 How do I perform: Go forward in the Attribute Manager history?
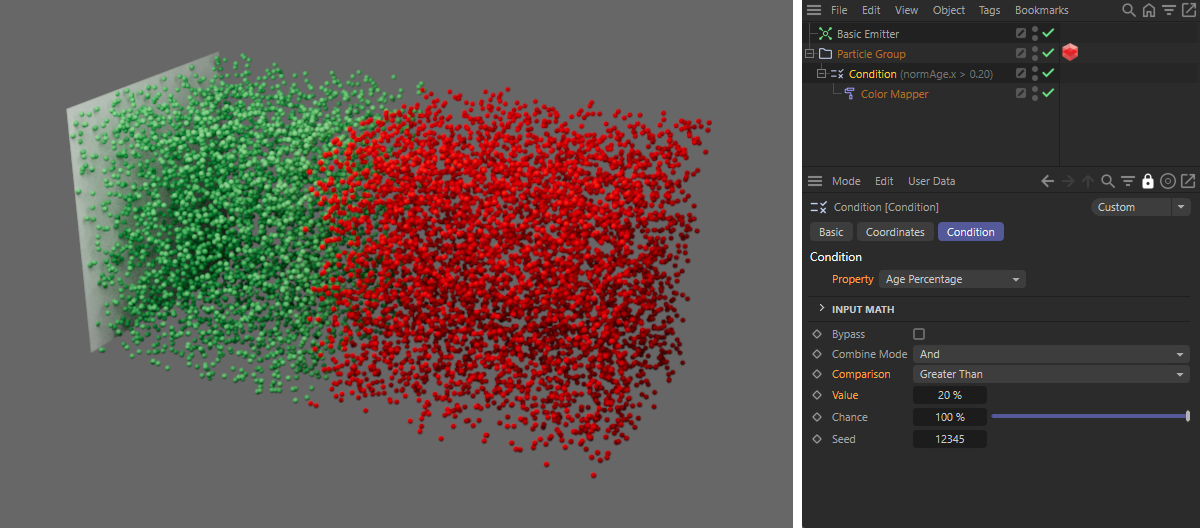pyautogui.click(x=1067, y=181)
